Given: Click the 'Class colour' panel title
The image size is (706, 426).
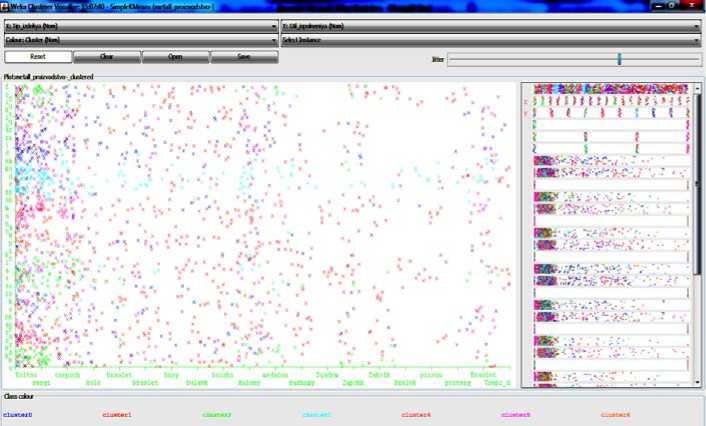Looking at the screenshot, I should pyautogui.click(x=18, y=396).
